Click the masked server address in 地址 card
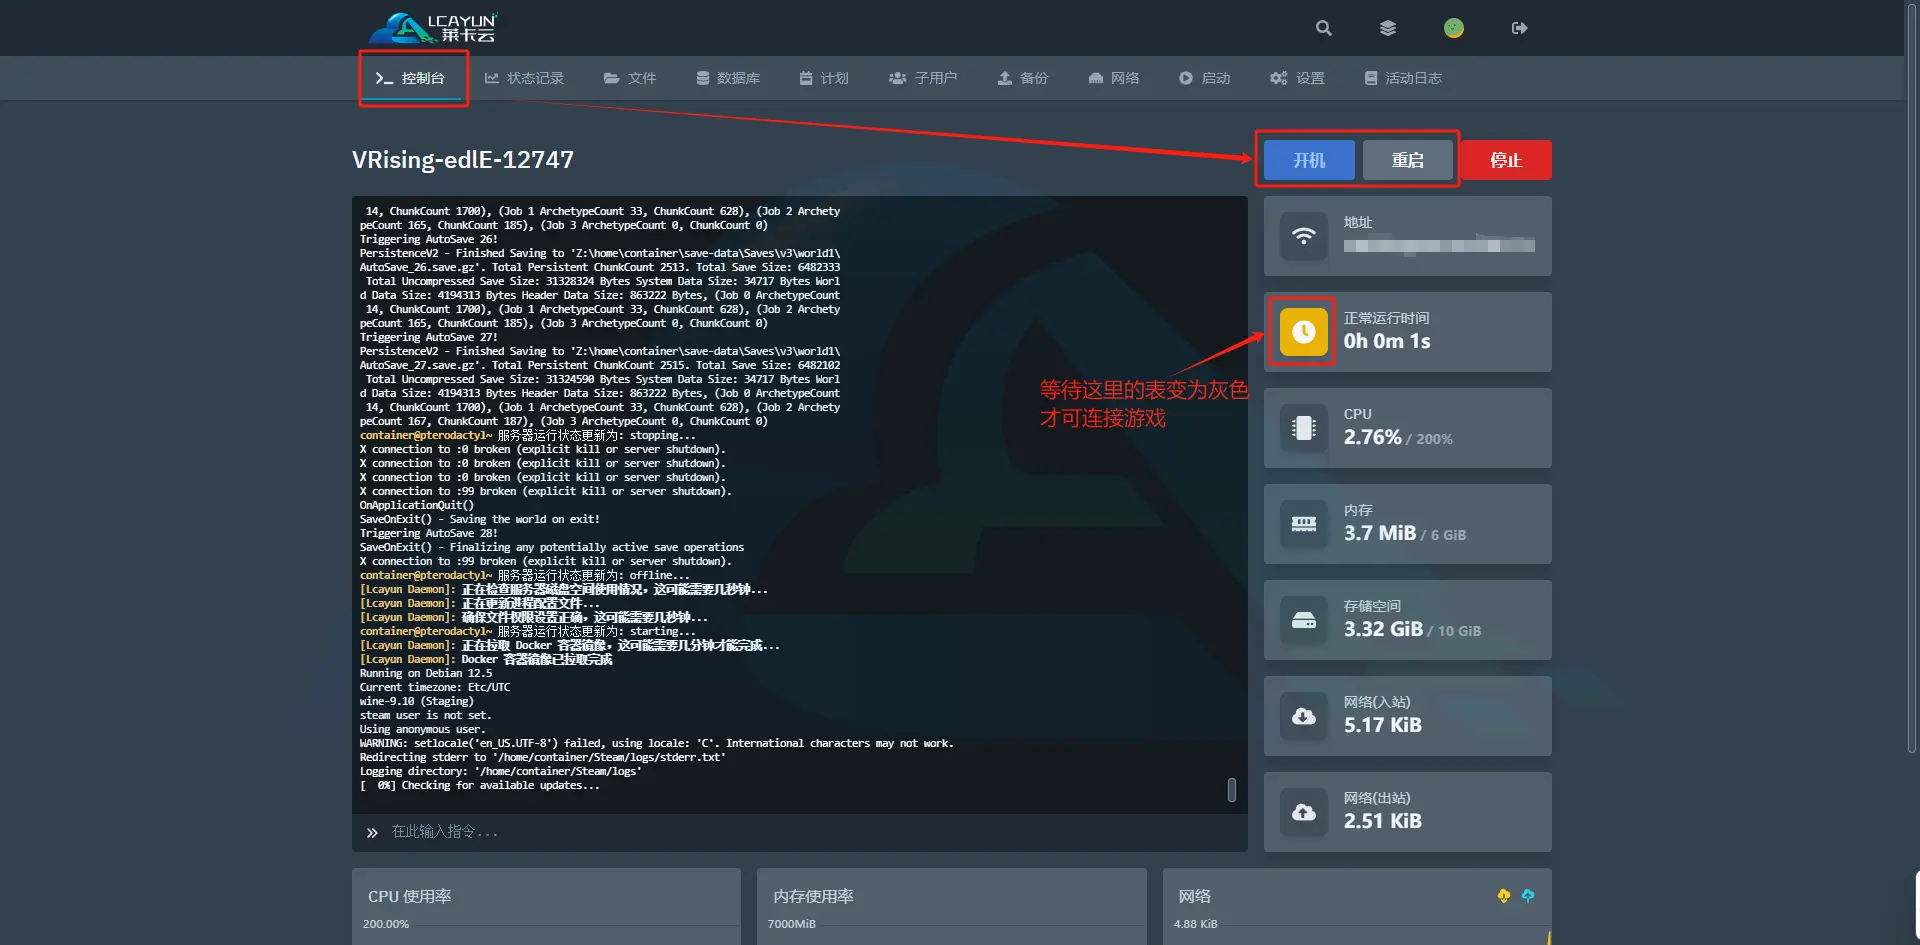This screenshot has height=945, width=1920. 1439,245
